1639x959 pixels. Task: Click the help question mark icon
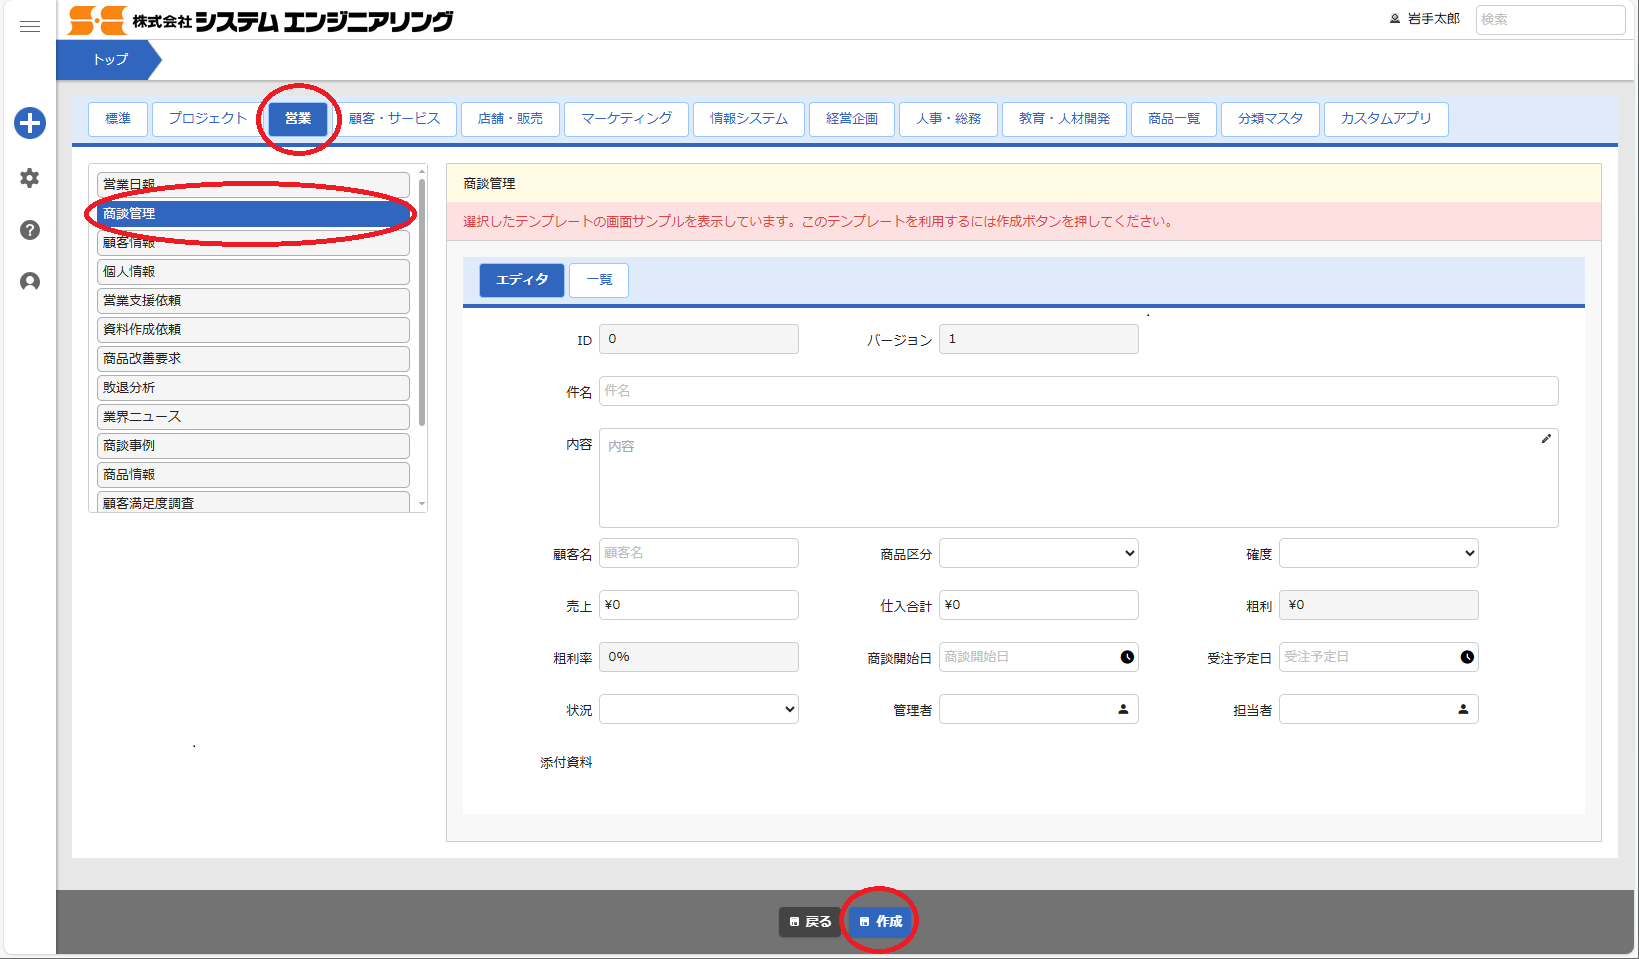click(x=30, y=230)
